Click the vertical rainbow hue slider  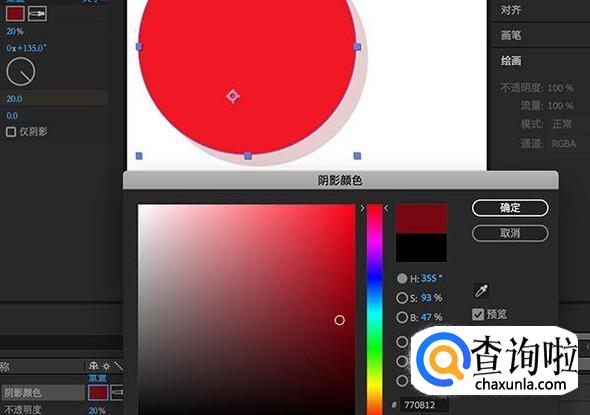374,309
